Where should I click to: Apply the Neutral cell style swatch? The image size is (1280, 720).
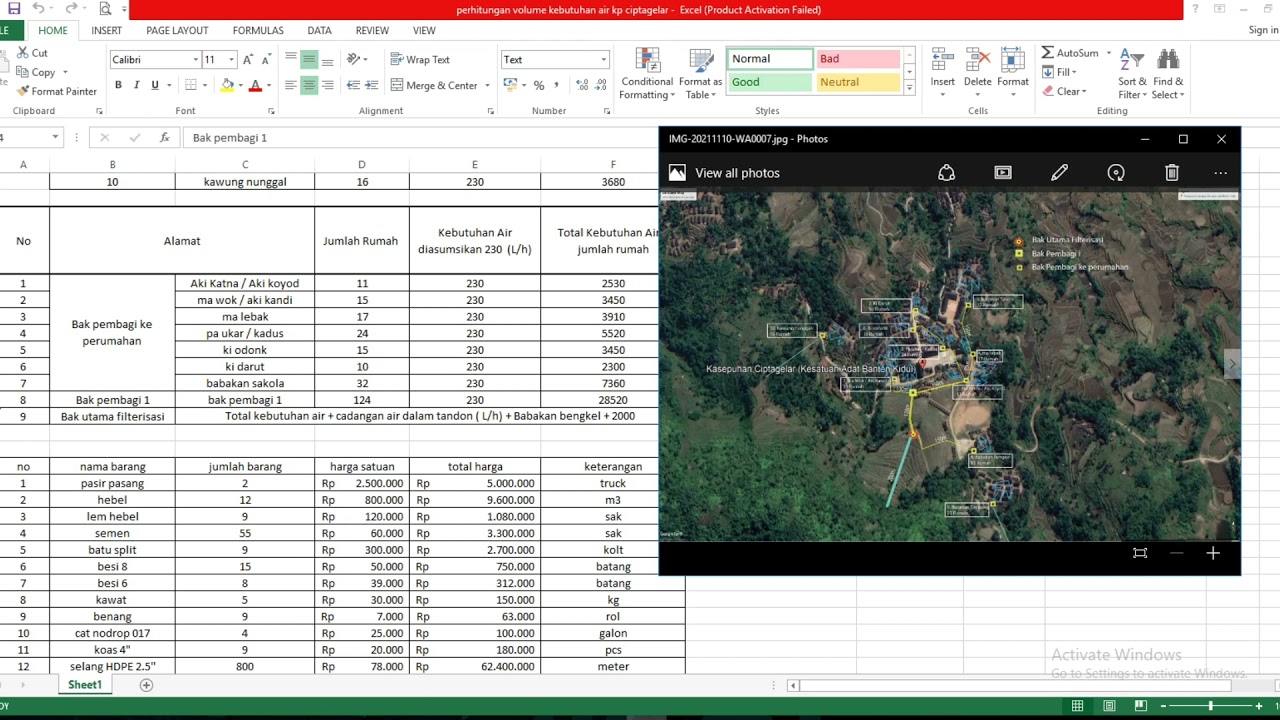coord(857,82)
